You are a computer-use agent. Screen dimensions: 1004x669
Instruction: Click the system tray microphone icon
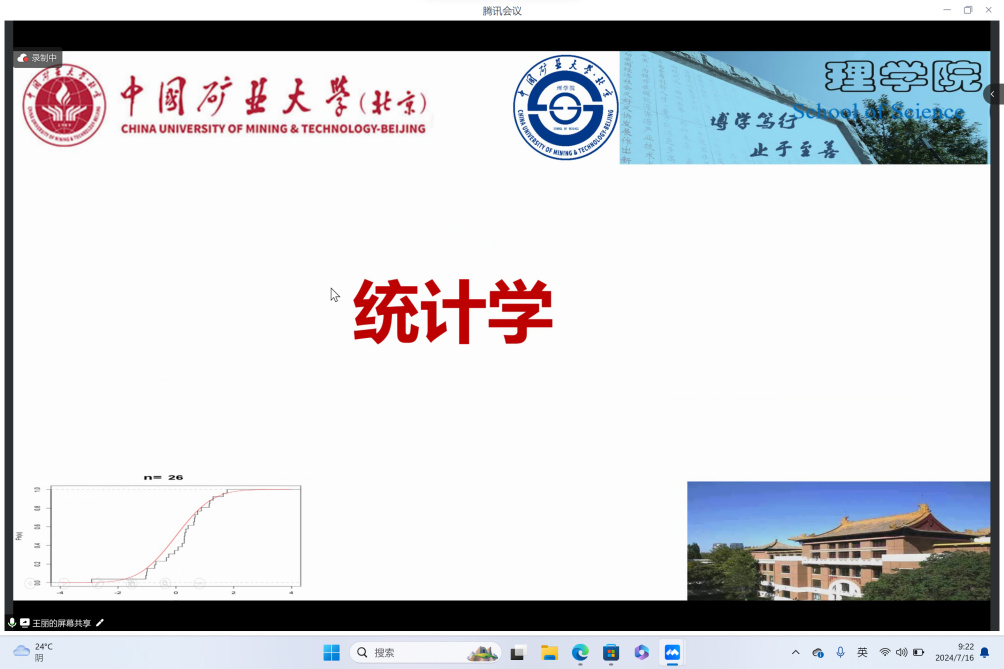click(840, 653)
